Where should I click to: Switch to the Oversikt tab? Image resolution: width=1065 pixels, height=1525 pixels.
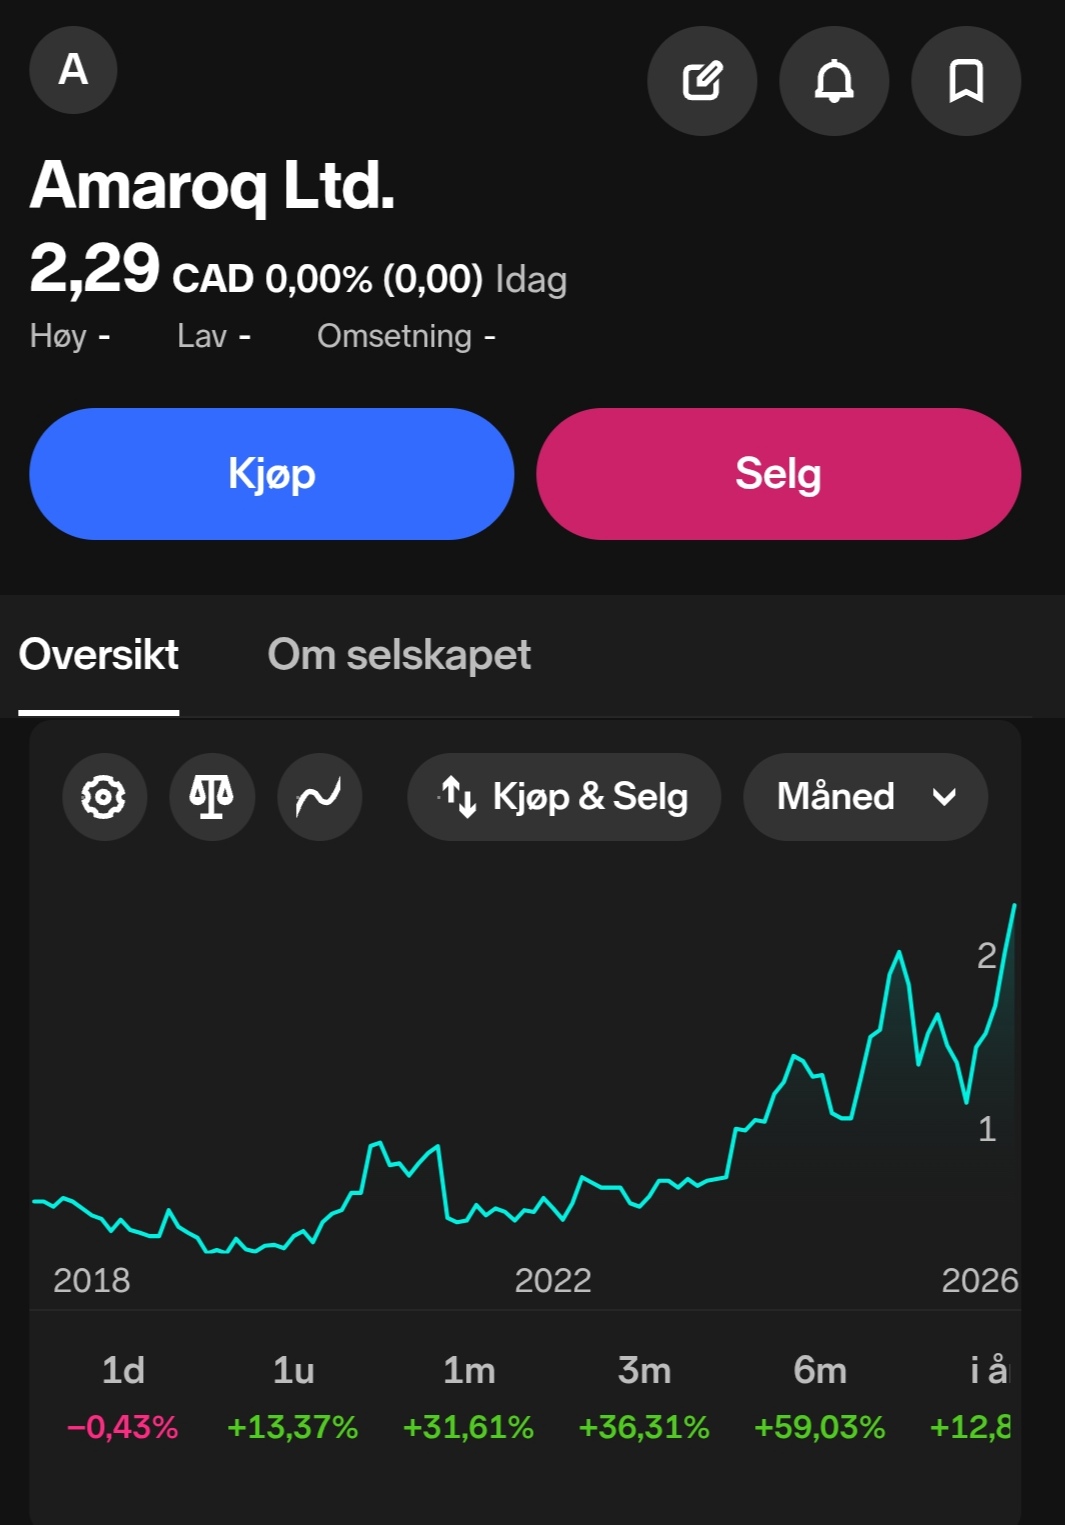click(99, 655)
